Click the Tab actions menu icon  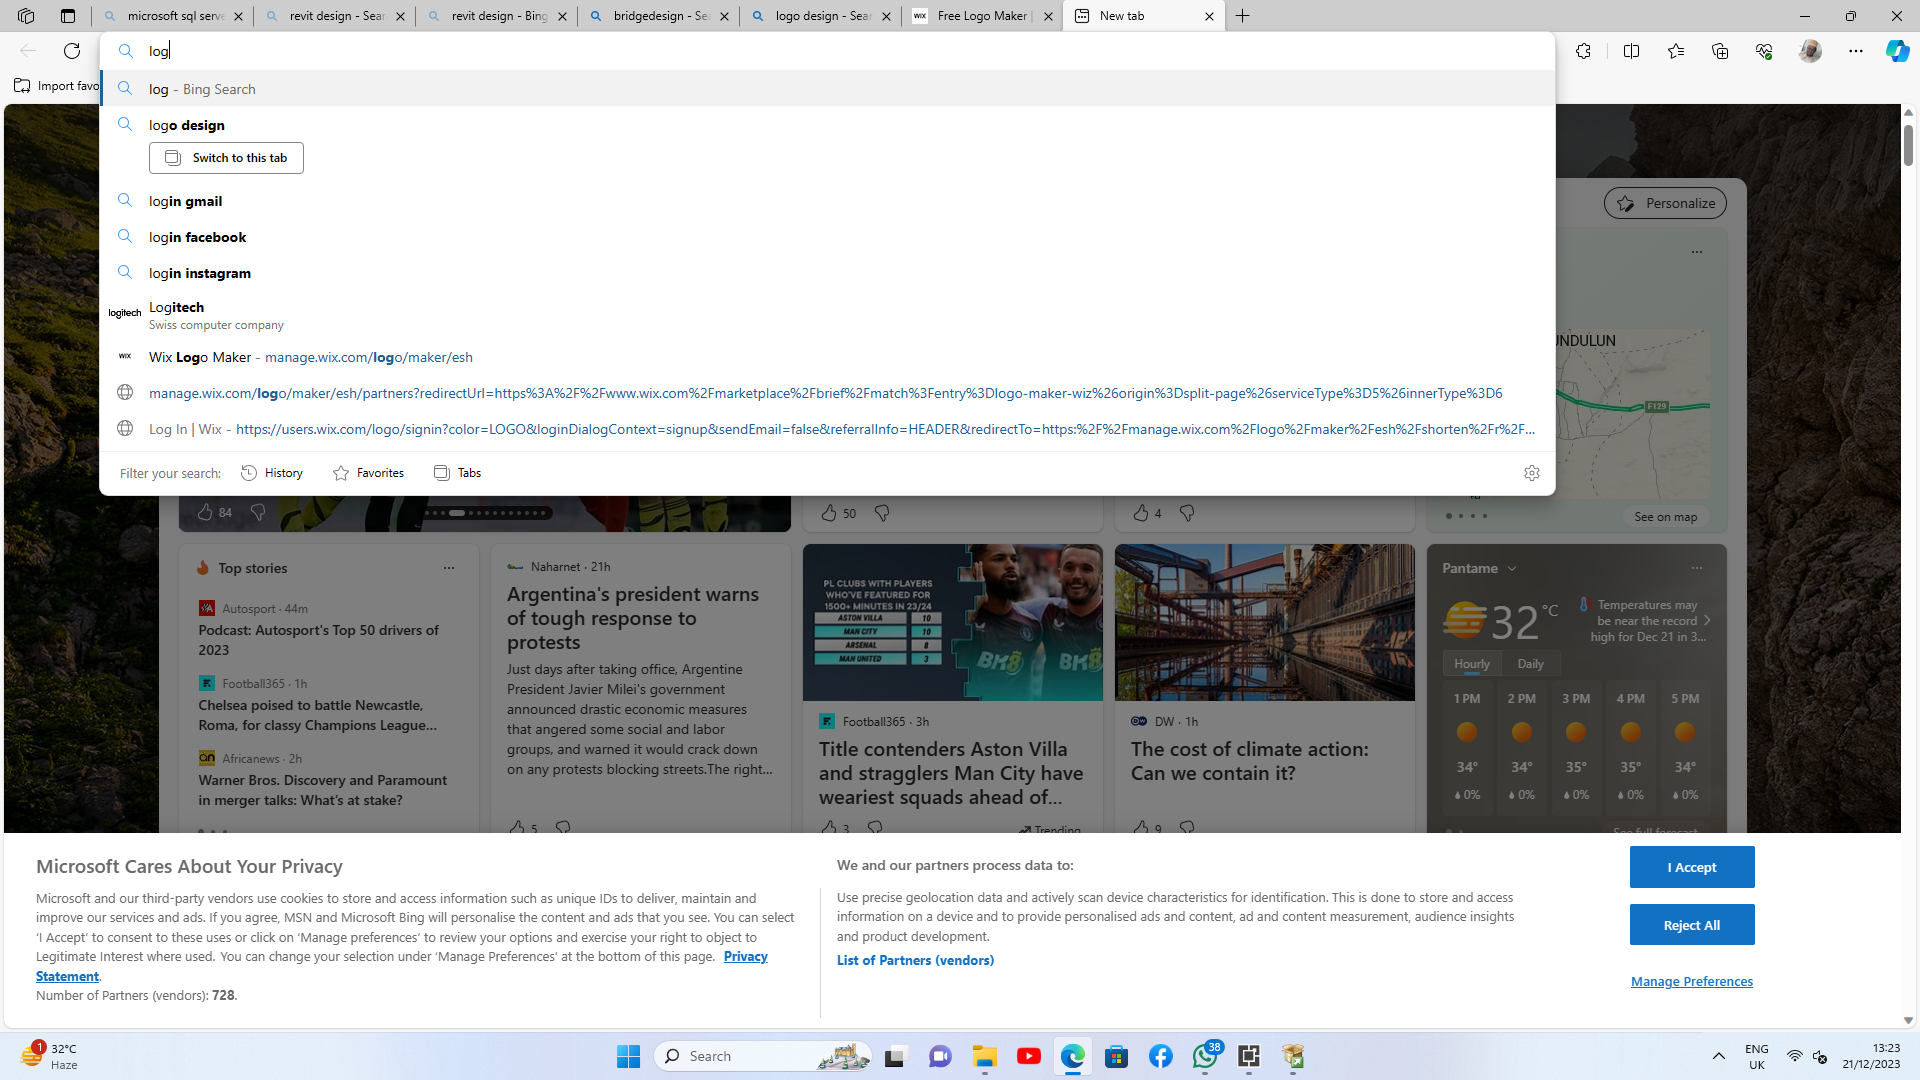pyautogui.click(x=68, y=16)
